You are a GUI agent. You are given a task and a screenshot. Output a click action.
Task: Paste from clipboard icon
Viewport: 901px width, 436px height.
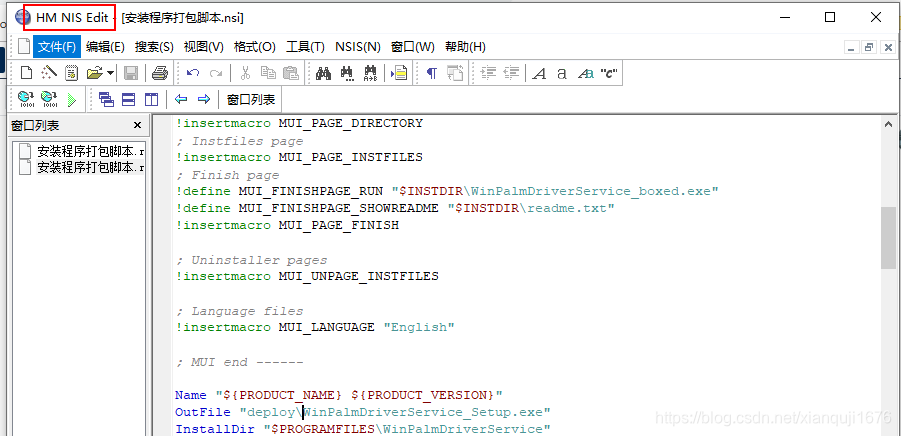[291, 73]
